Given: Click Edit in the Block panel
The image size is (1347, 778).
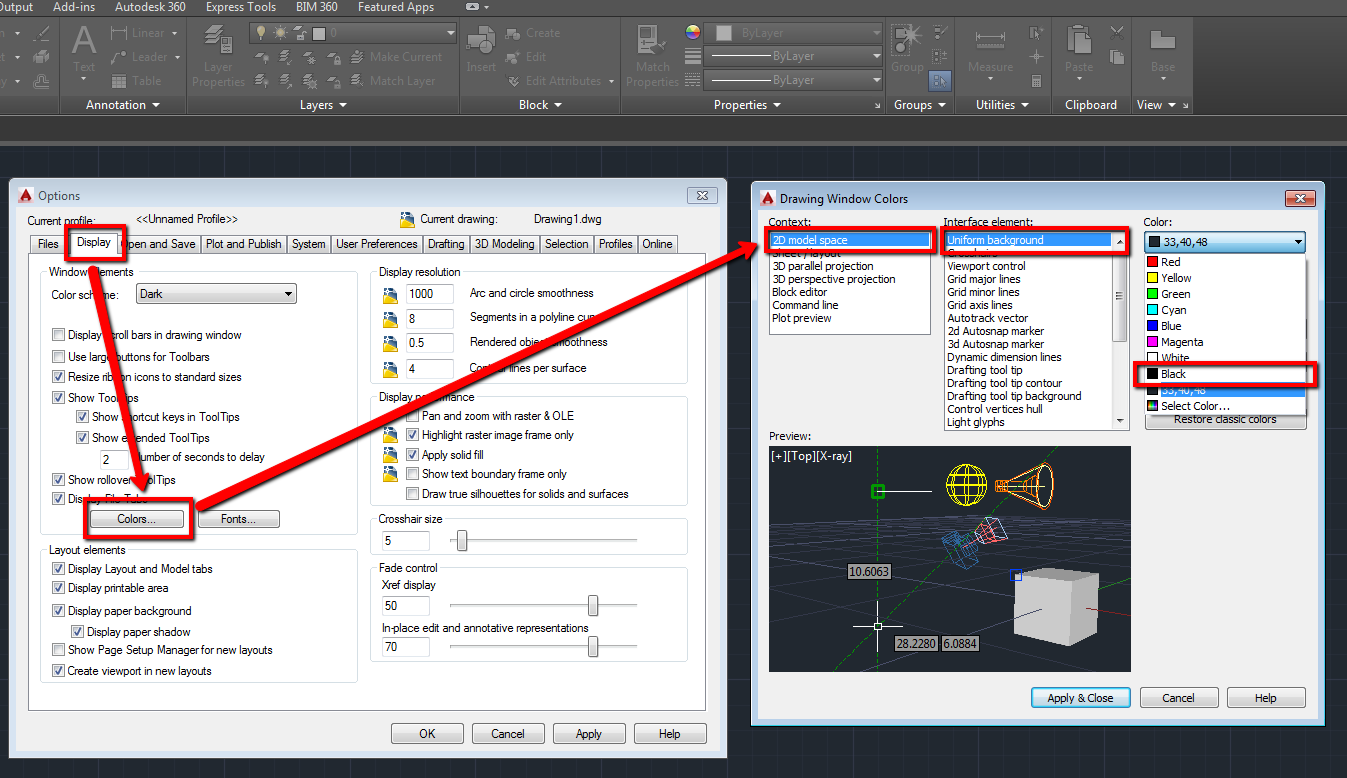Looking at the screenshot, I should pyautogui.click(x=527, y=57).
